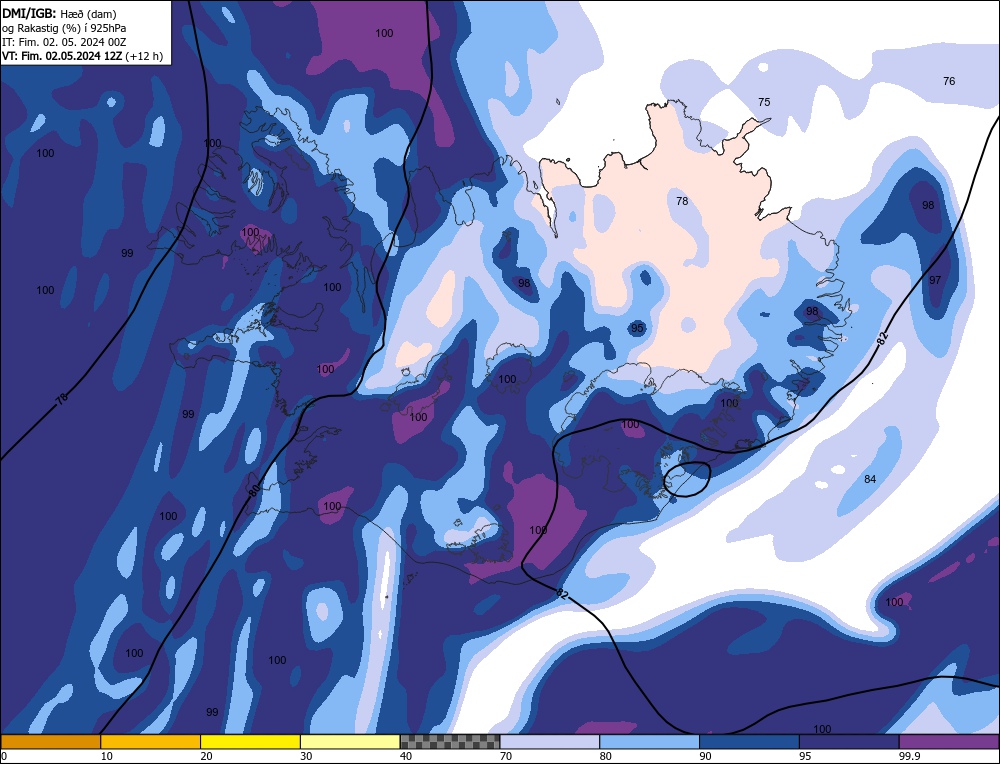Click the '10' legend tick label
The width and height of the screenshot is (1000, 764).
tap(107, 756)
